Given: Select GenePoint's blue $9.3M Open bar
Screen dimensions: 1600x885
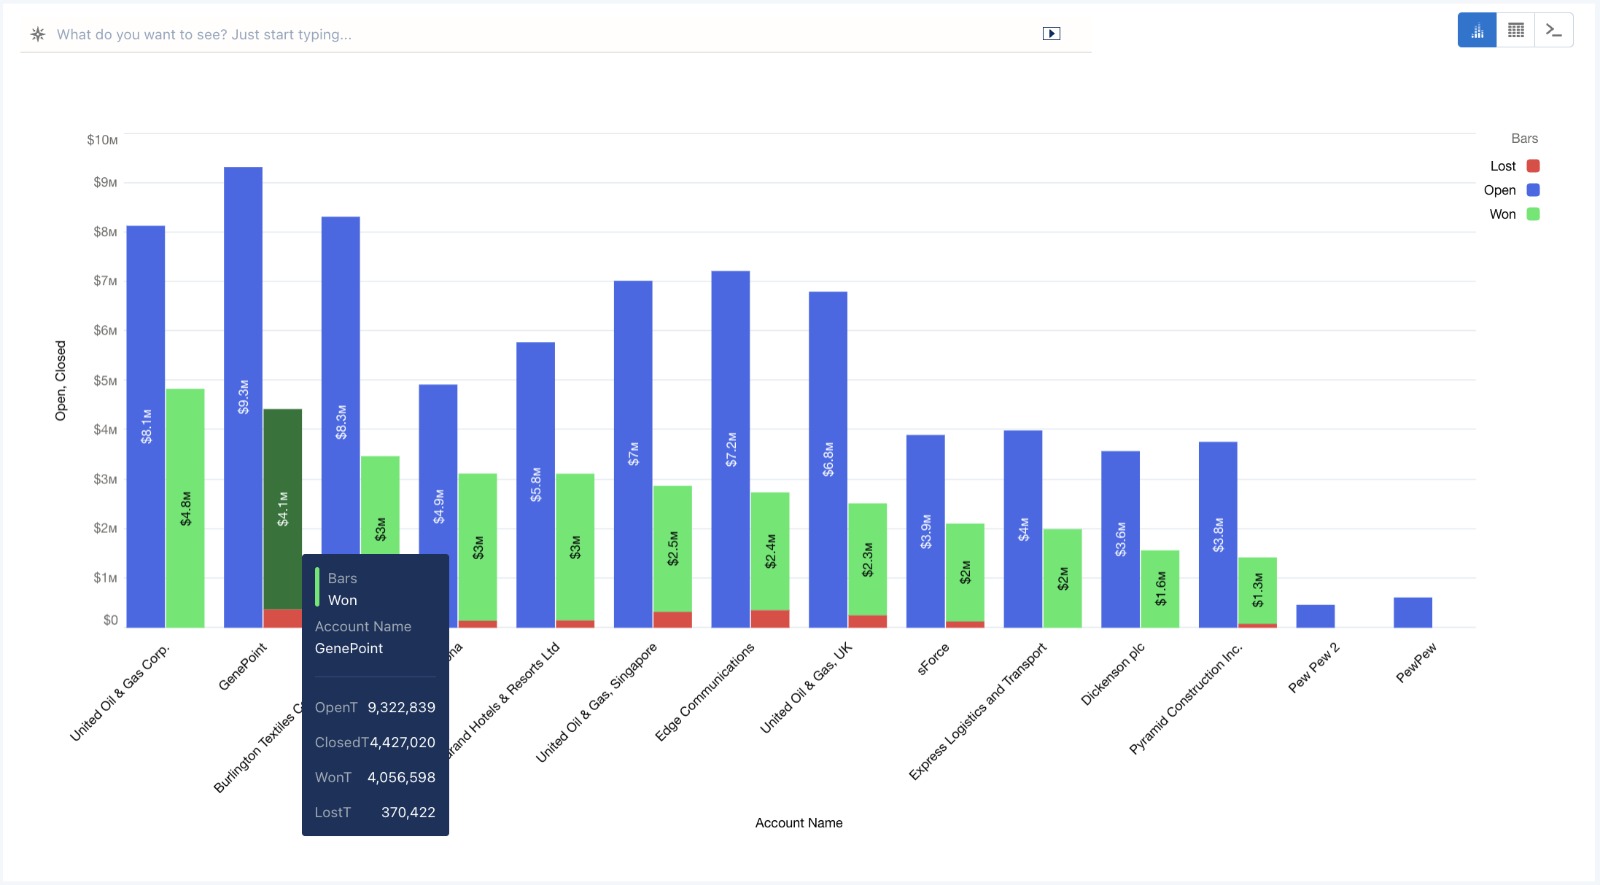Looking at the screenshot, I should 243,300.
